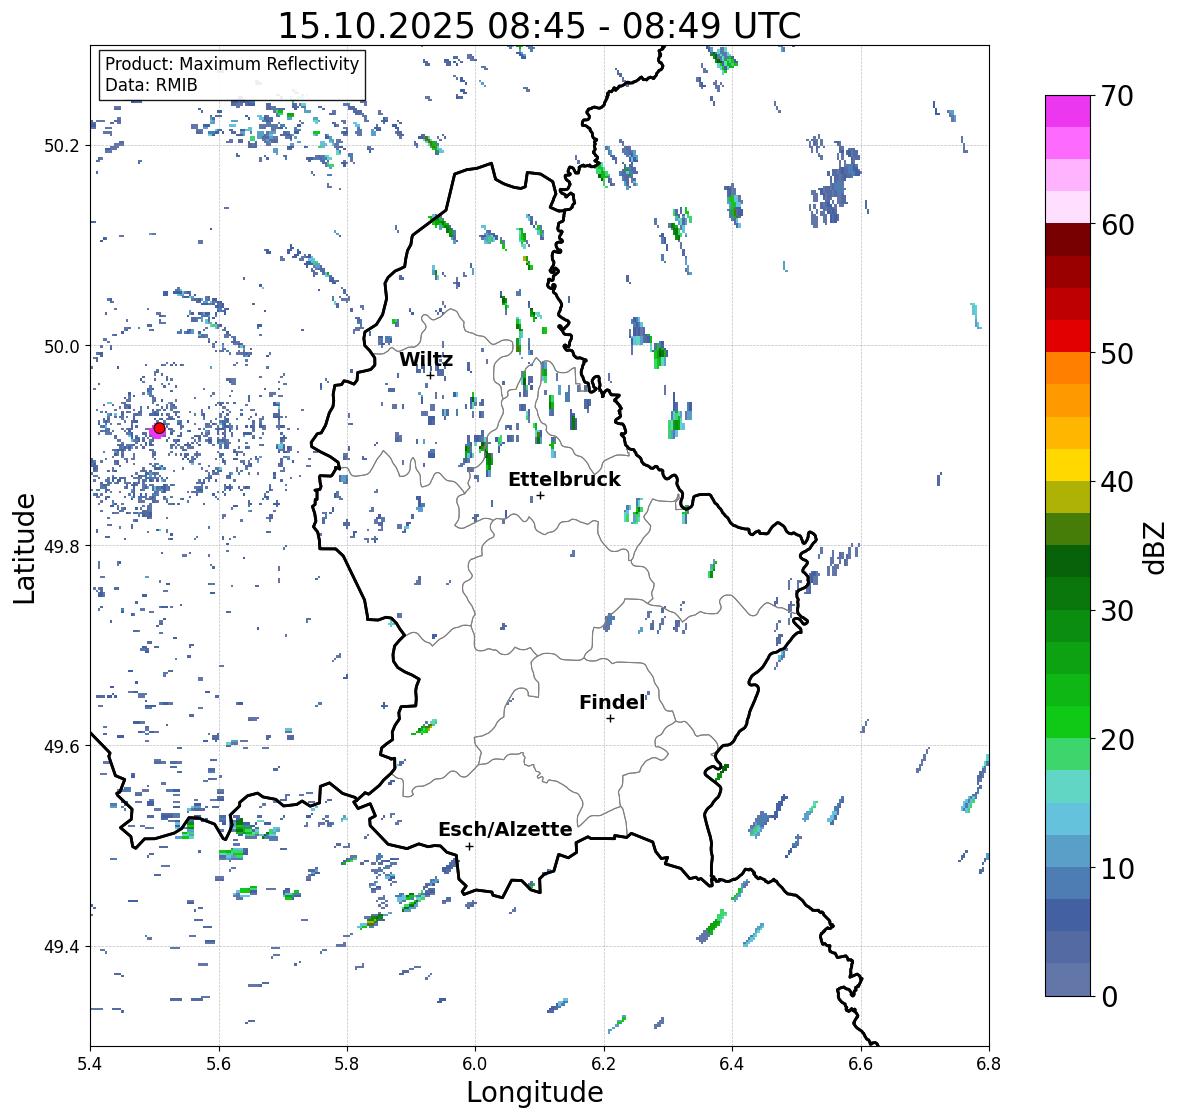Image resolution: width=1179 pixels, height=1117 pixels.
Task: Click longitude tick label 5.8
Action: pyautogui.click(x=347, y=1064)
